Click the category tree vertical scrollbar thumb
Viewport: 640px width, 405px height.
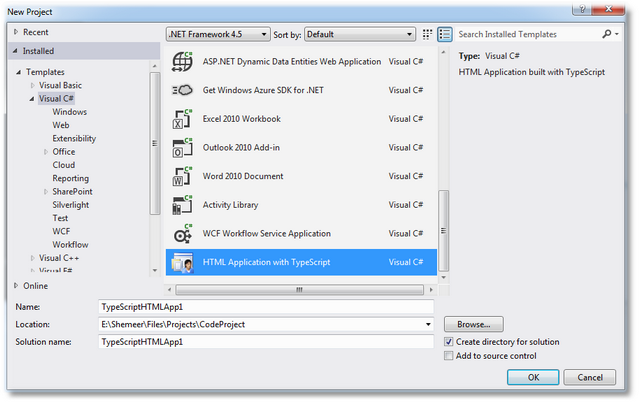coord(154,143)
